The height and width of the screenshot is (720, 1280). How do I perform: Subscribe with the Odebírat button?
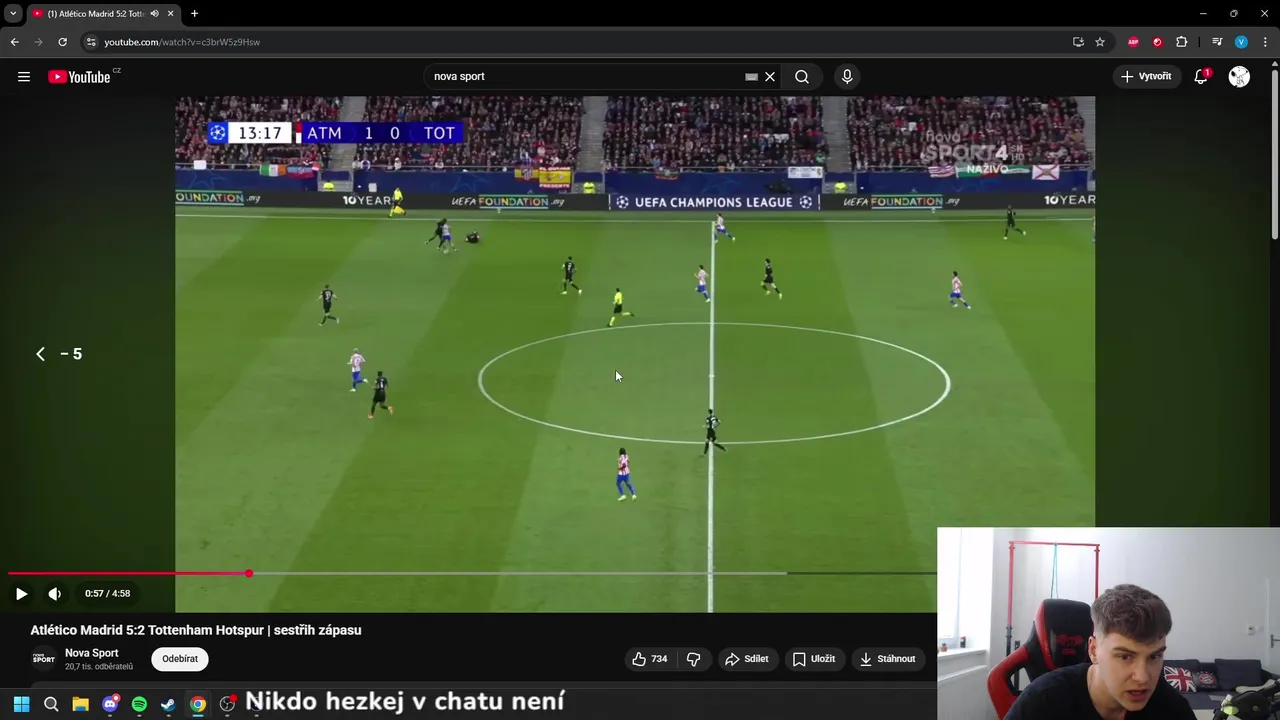(x=180, y=659)
